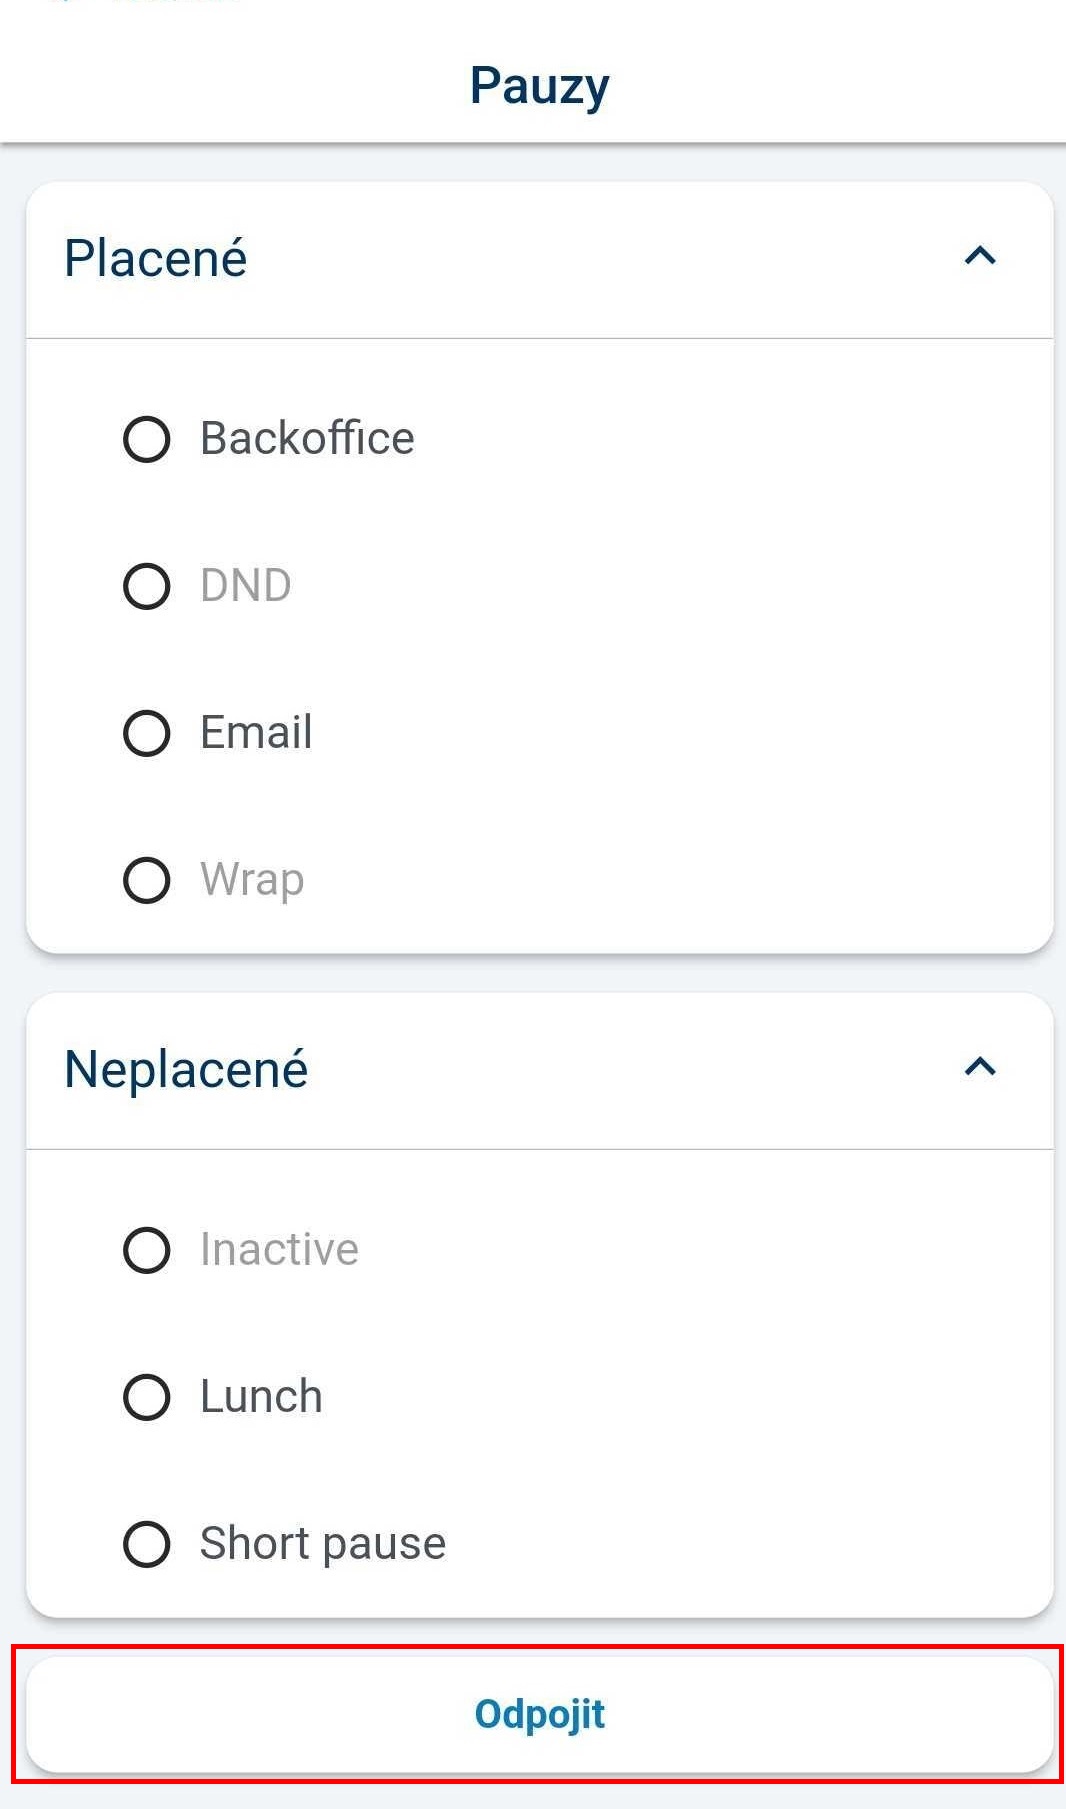Select the Short pause radio button circle

[x=146, y=1544]
